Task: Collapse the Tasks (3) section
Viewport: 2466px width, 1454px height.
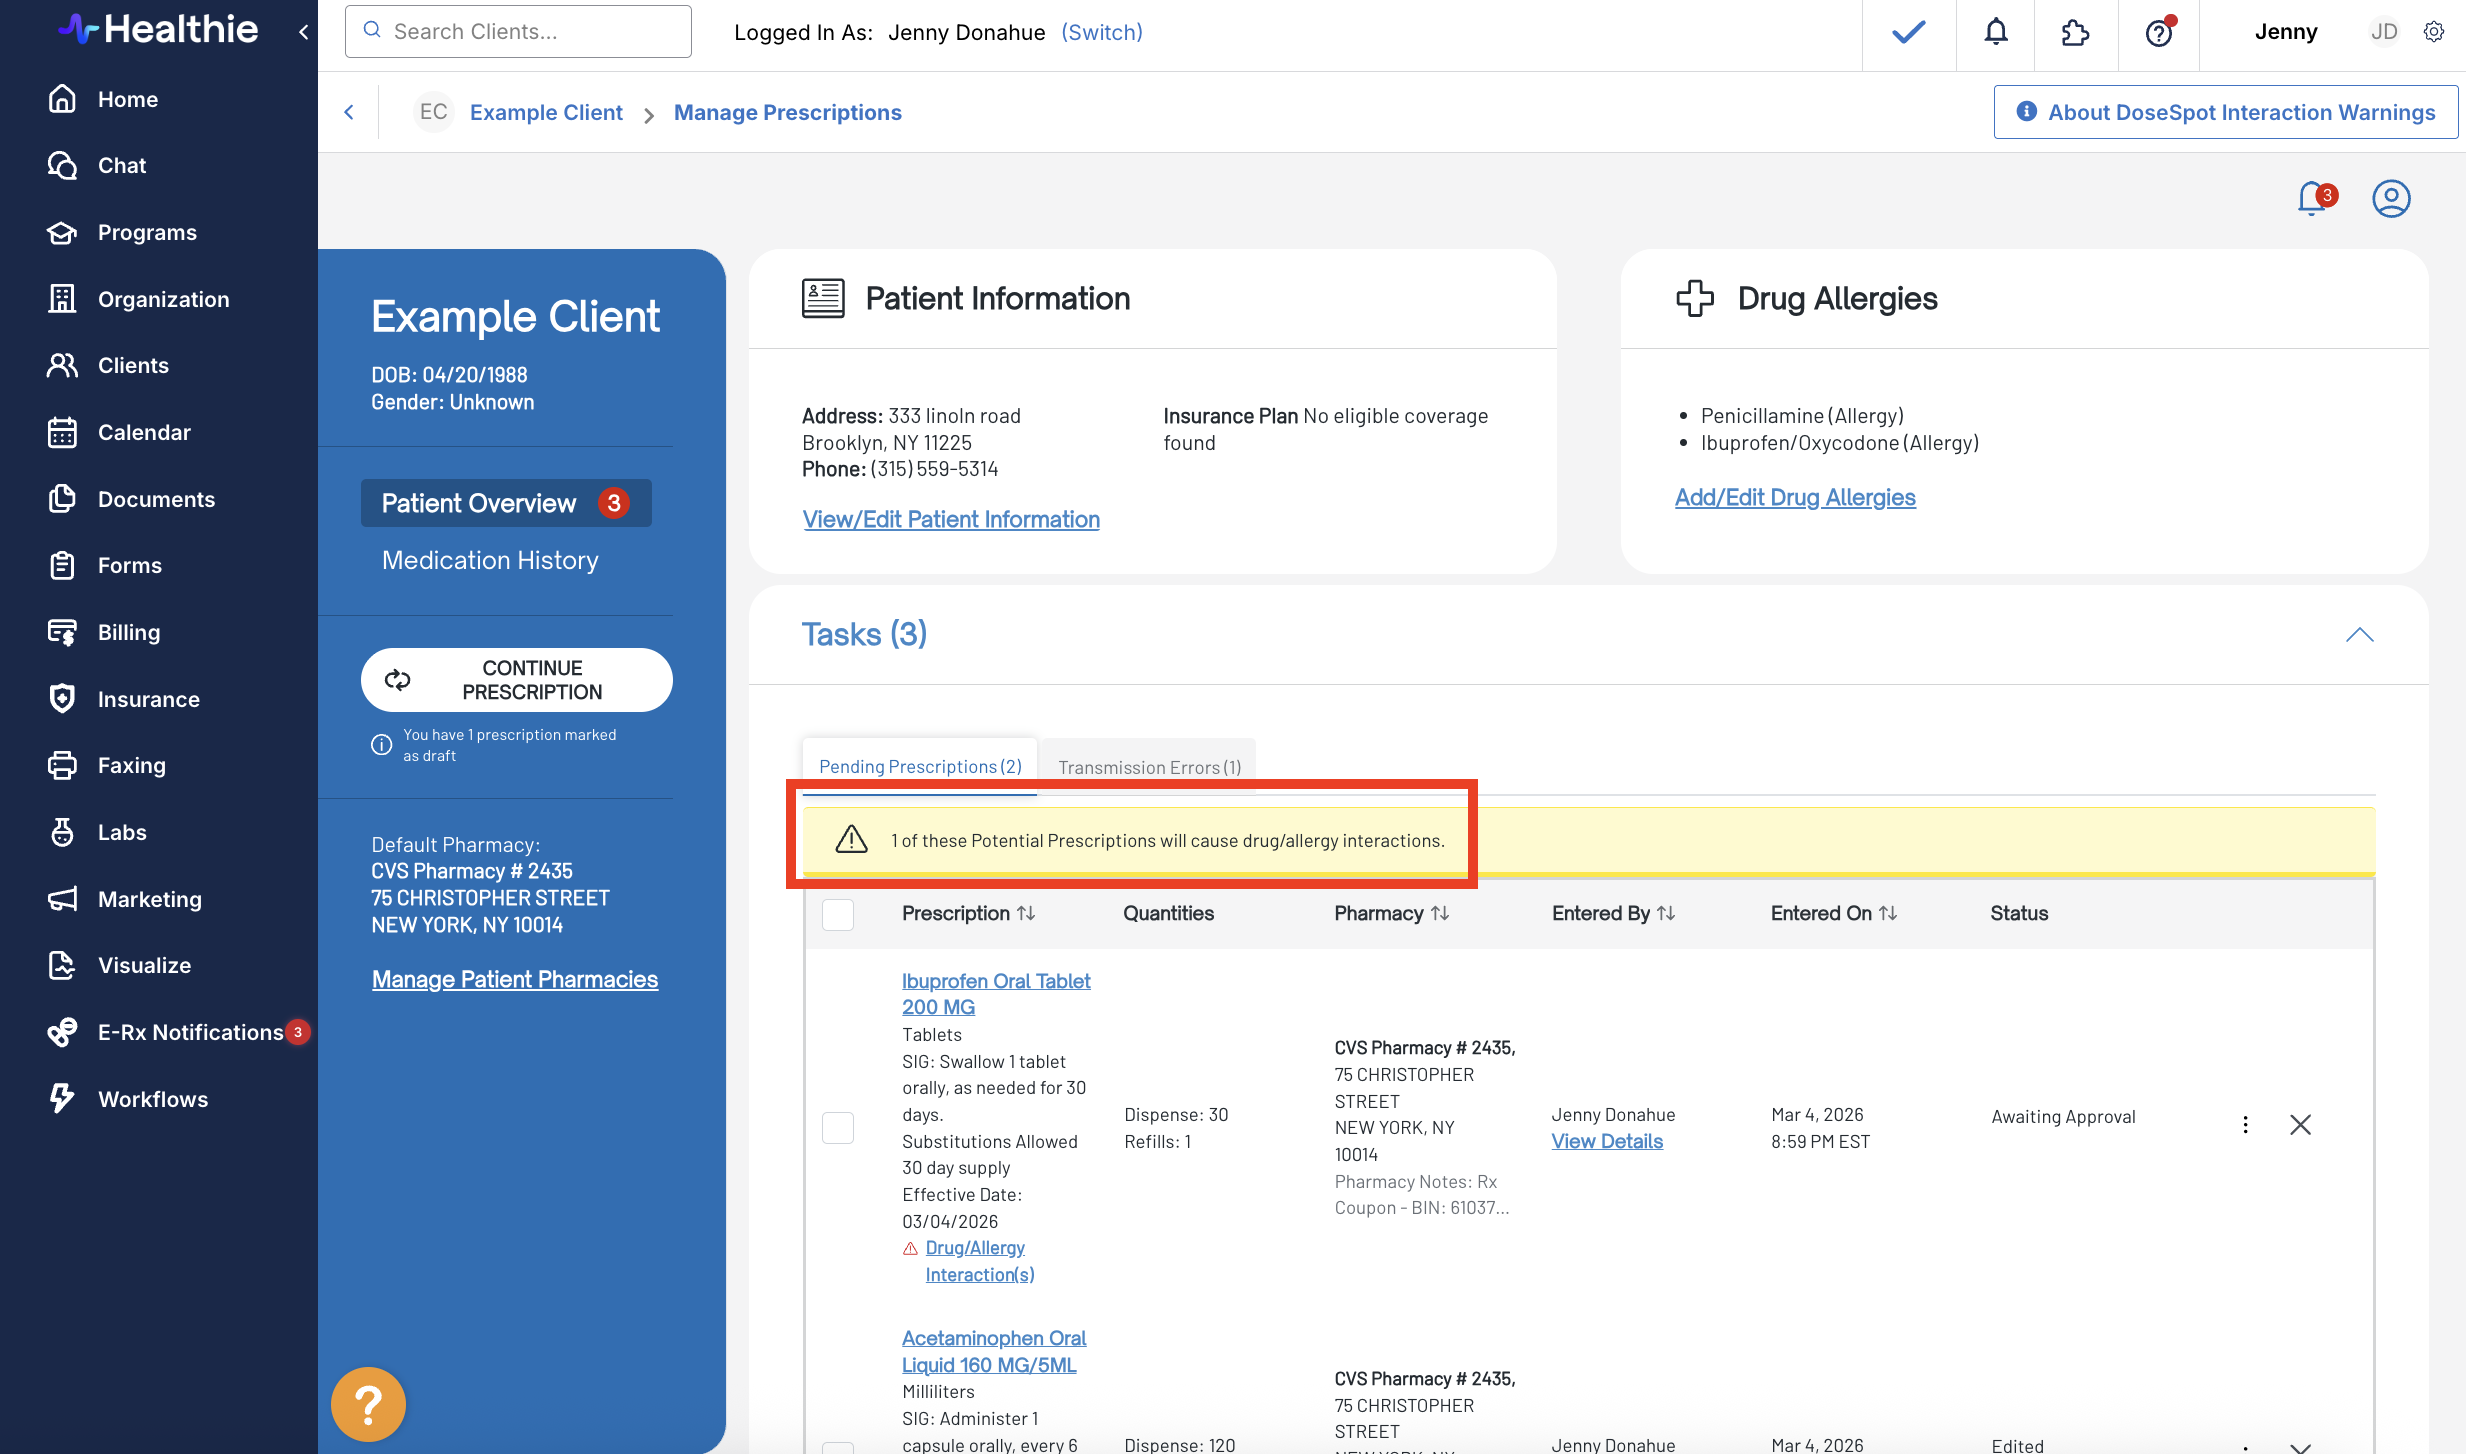Action: pyautogui.click(x=2359, y=635)
